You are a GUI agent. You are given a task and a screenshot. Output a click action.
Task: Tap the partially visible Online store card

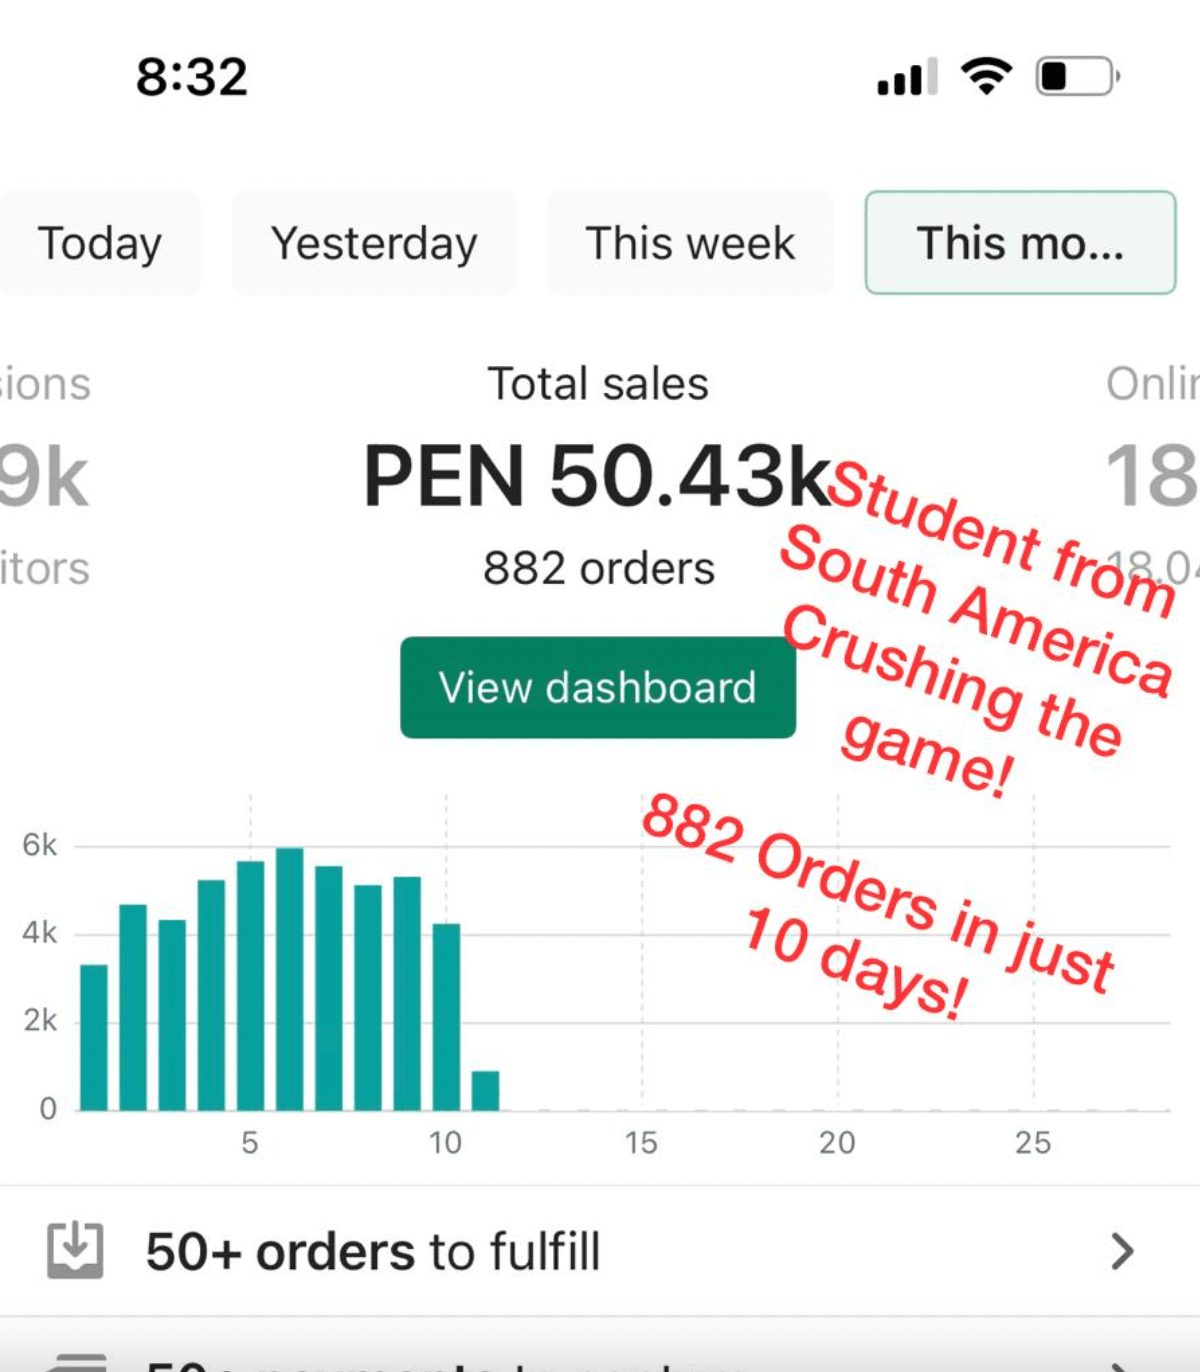click(1152, 476)
